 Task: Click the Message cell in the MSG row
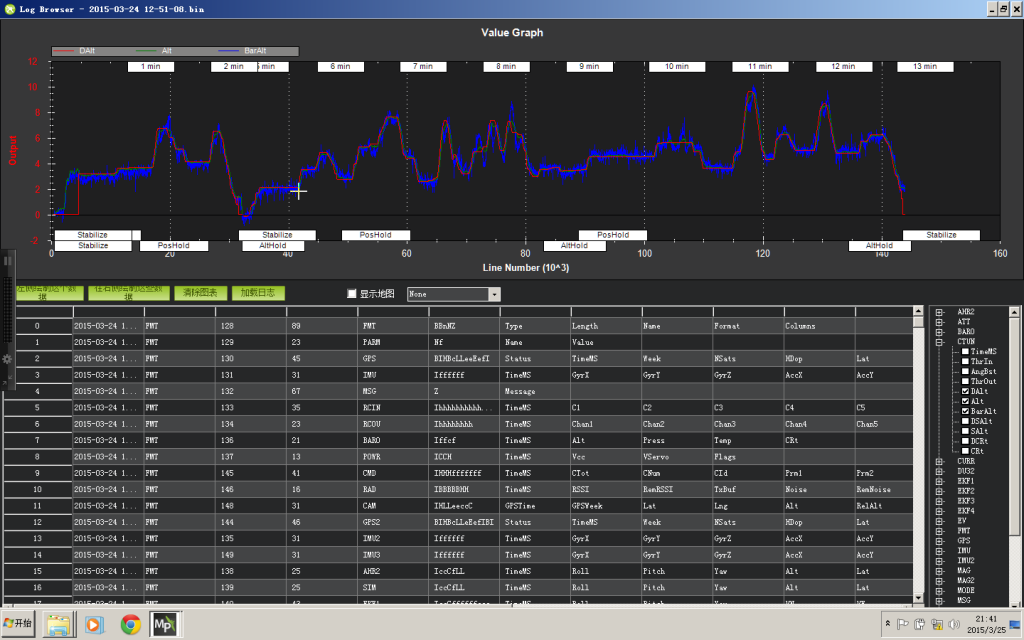tap(536, 391)
